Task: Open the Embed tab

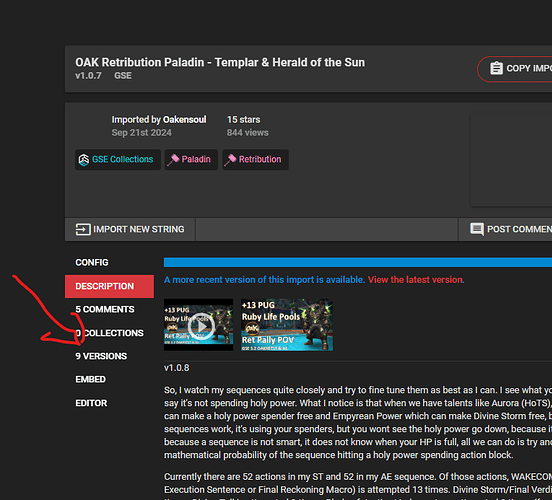Action: point(90,380)
